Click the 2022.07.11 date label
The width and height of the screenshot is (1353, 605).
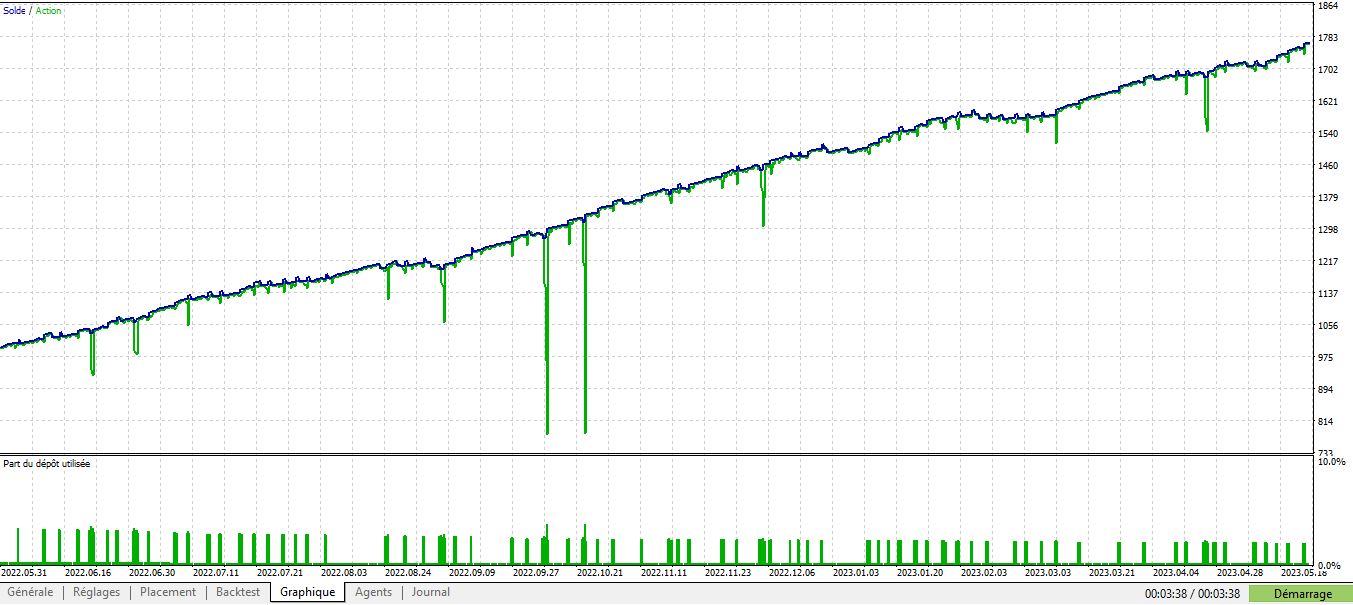(215, 574)
